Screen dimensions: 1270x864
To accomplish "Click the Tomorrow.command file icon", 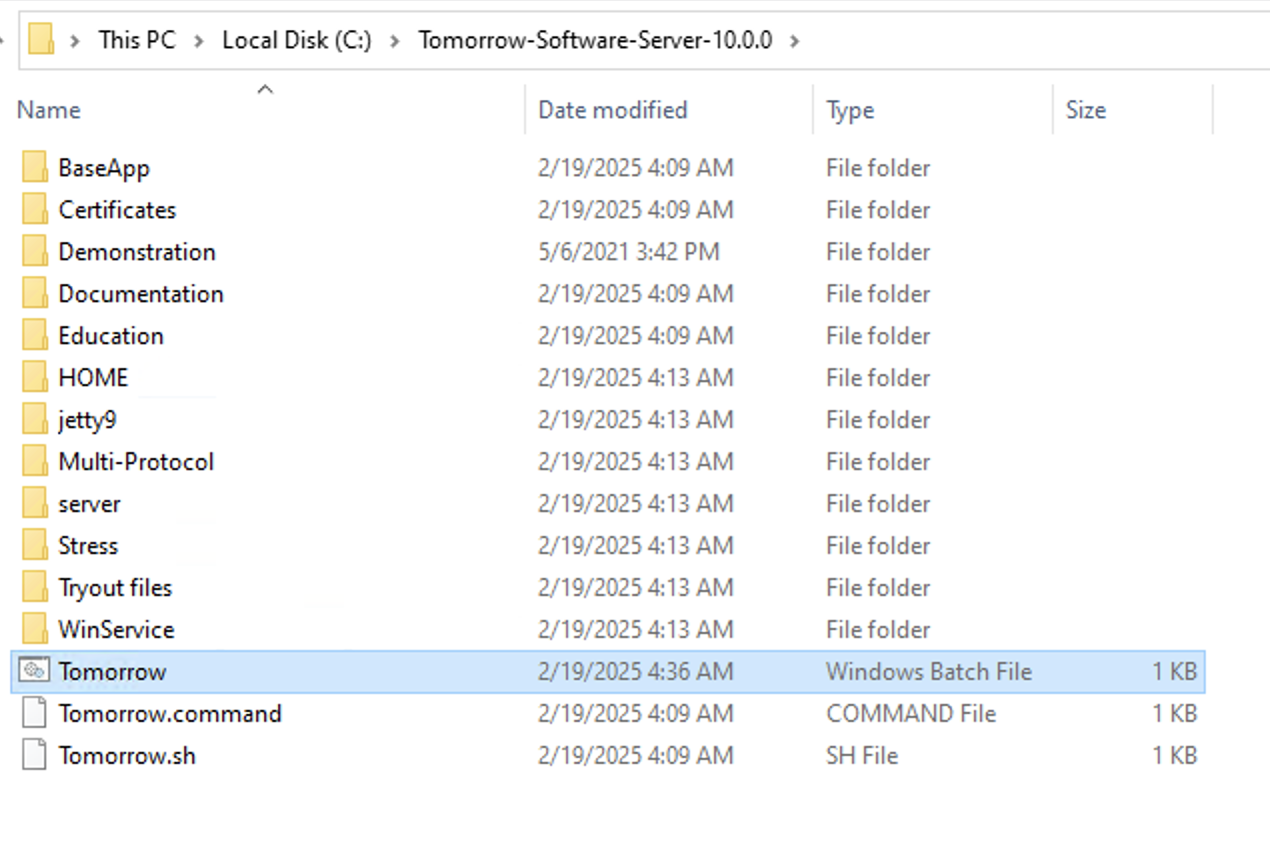I will click(34, 714).
